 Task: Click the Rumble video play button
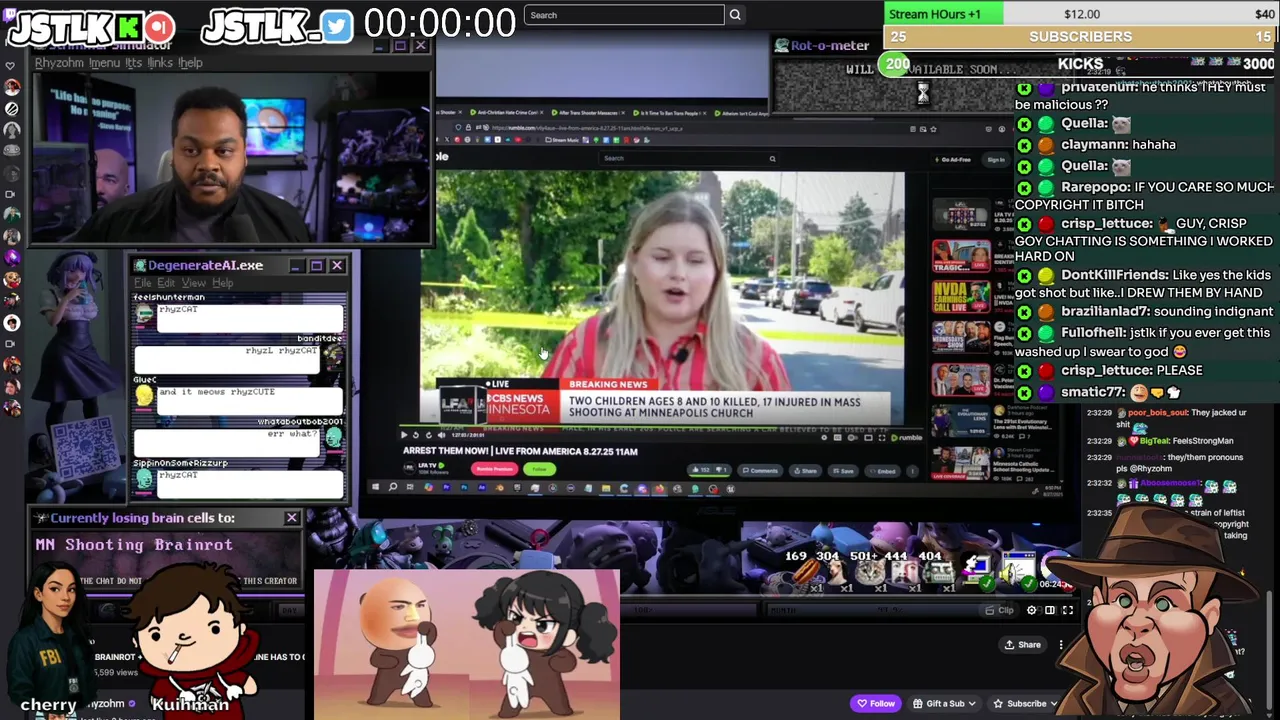[403, 435]
